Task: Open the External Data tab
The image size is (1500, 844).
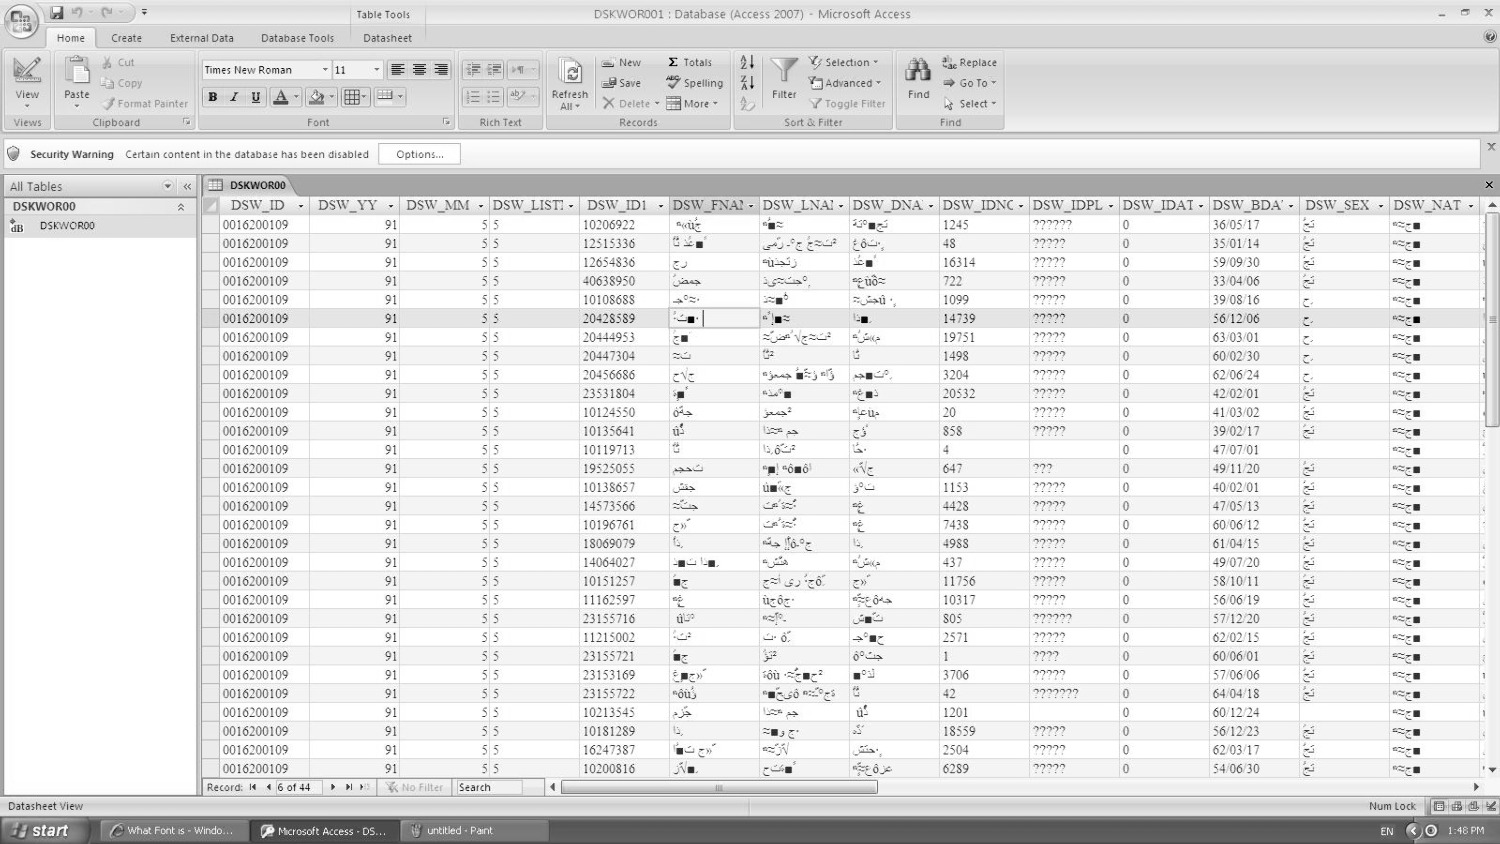Action: click(x=201, y=38)
